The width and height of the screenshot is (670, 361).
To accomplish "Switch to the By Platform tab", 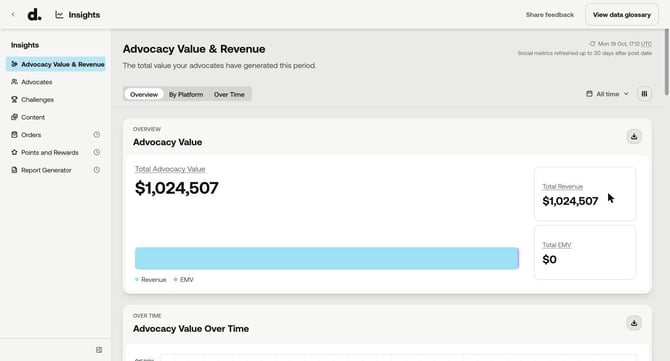I will 186,94.
